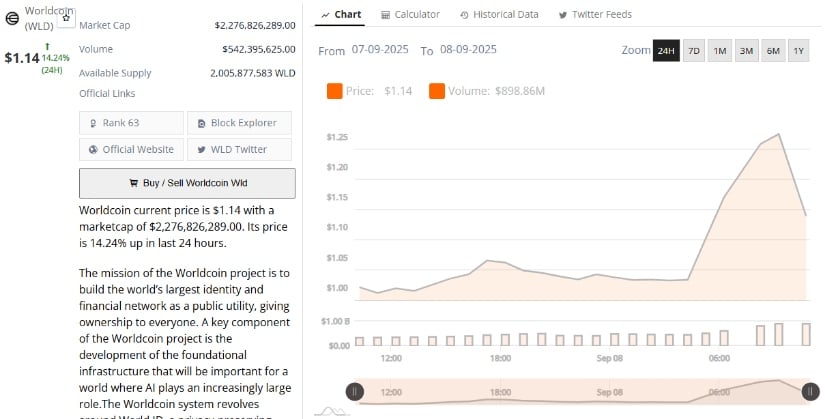Set chart zoom to 1M
This screenshot has height=419, width=825.
[x=720, y=51]
